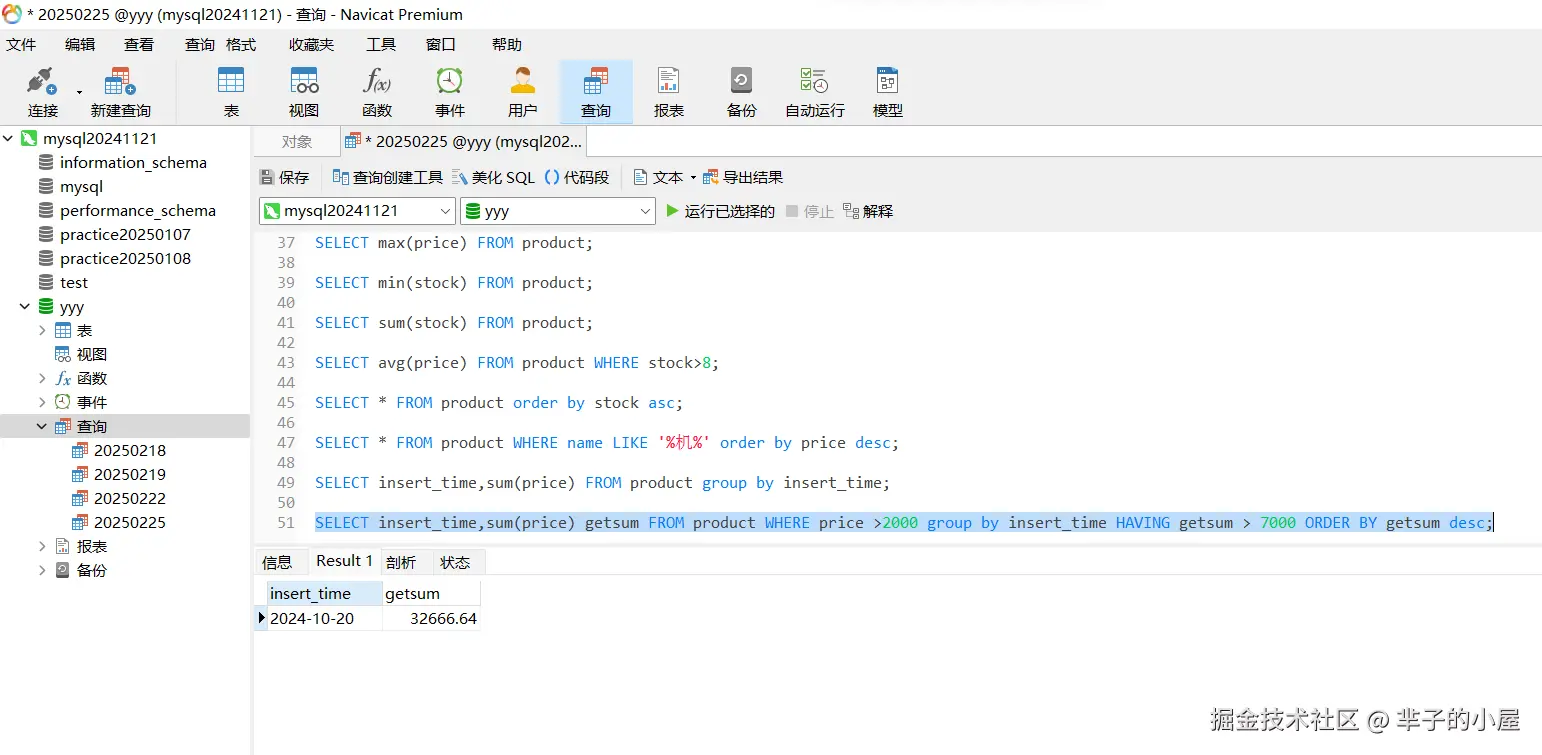Screen dimensions: 1542x755
Task: Open the 函数 functions toolbar icon
Action: [377, 92]
